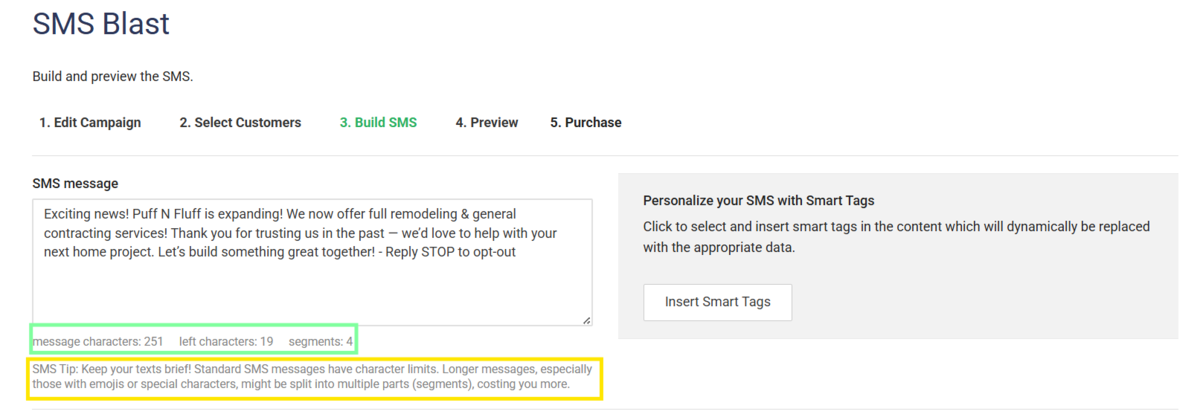Click the SMS Tip paragraph
This screenshot has width=1200, height=420.
click(x=313, y=377)
